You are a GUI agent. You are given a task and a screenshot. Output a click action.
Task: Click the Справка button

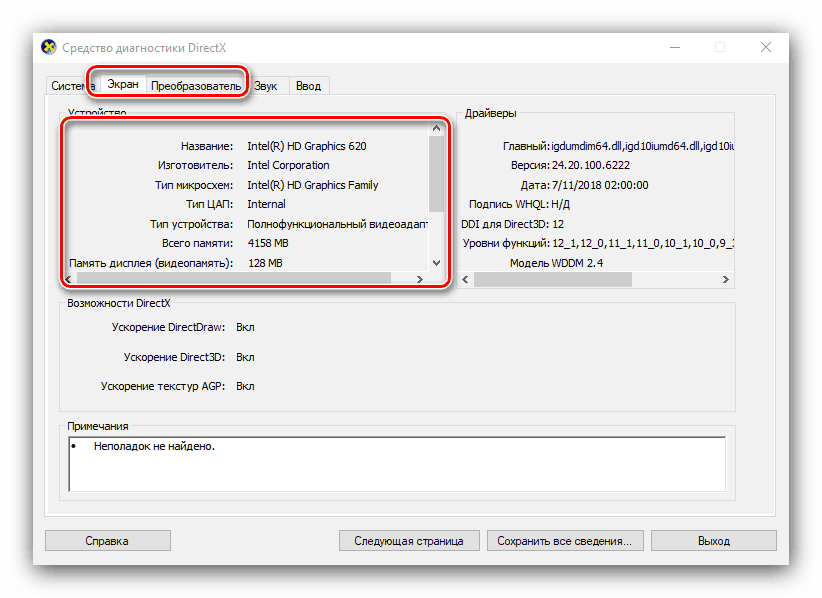click(107, 541)
